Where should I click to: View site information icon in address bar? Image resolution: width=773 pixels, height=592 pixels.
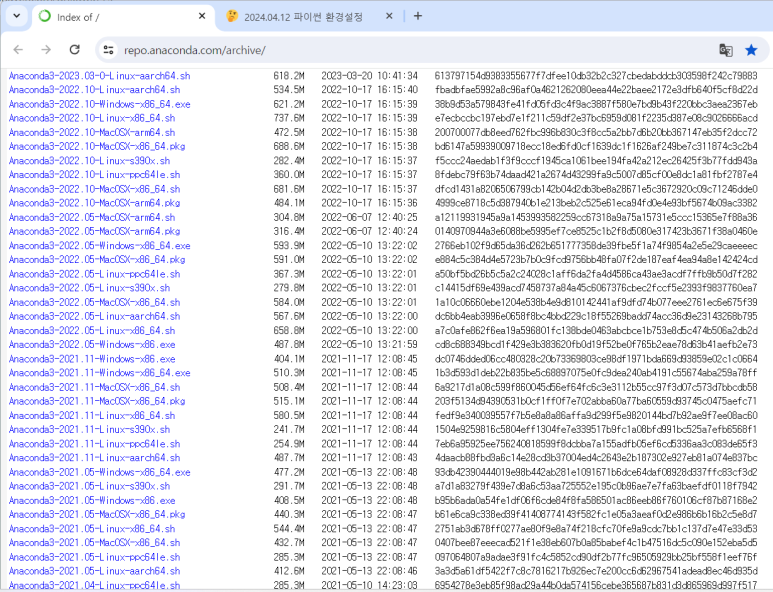(x=108, y=50)
